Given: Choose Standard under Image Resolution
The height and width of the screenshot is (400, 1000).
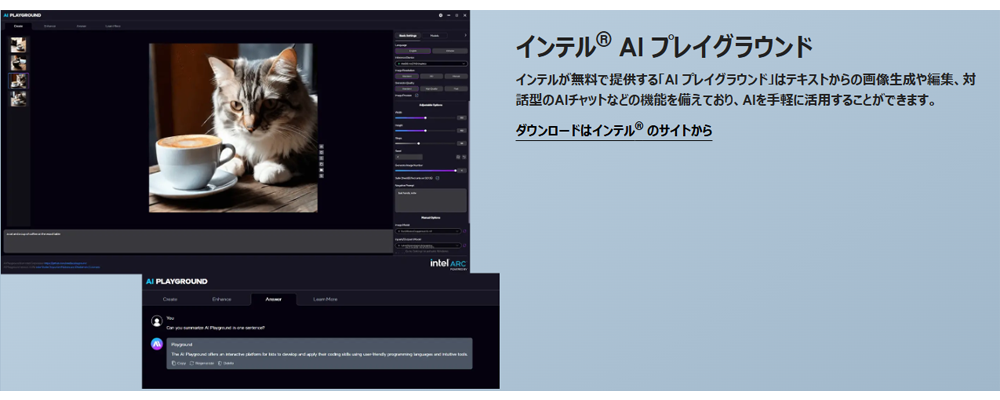Looking at the screenshot, I should (407, 76).
